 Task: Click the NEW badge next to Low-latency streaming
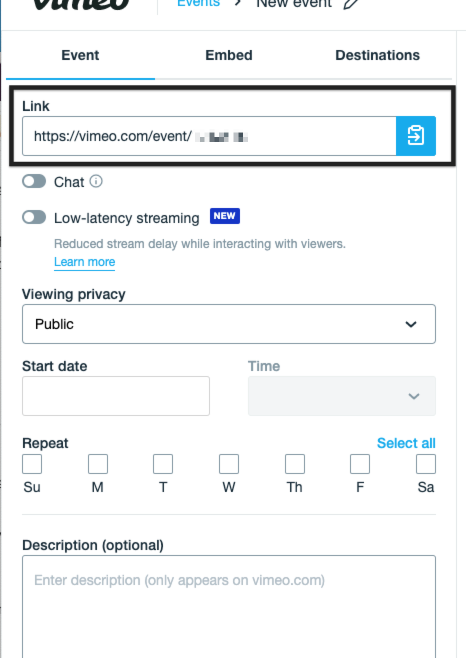point(225,216)
